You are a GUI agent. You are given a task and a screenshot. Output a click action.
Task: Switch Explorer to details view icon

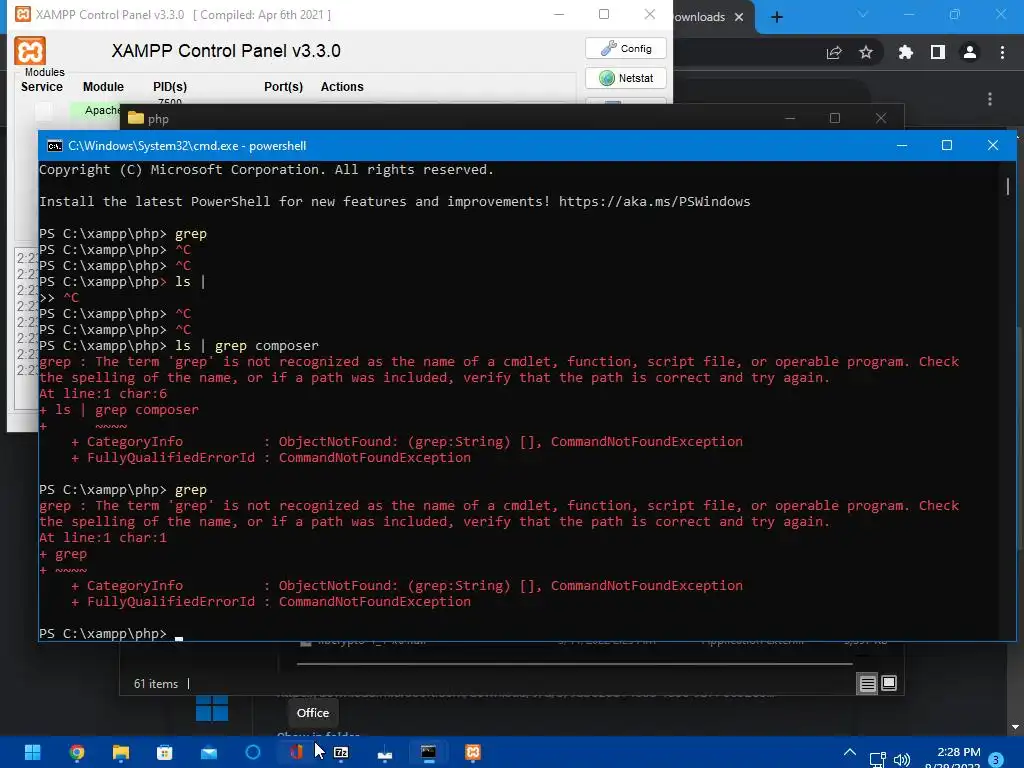[x=867, y=684]
